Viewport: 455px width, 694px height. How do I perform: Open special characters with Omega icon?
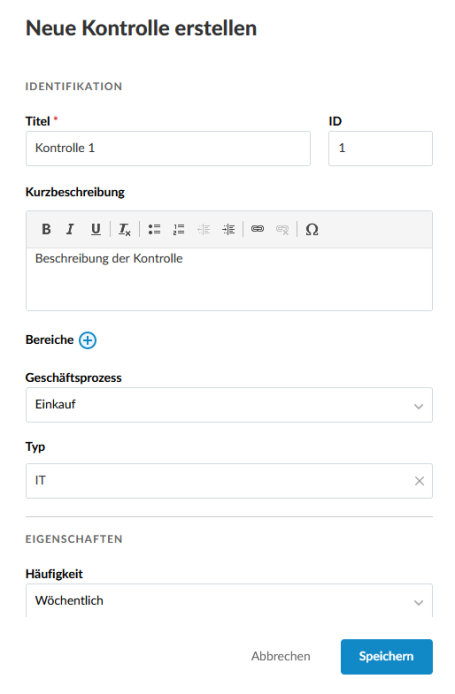point(312,229)
